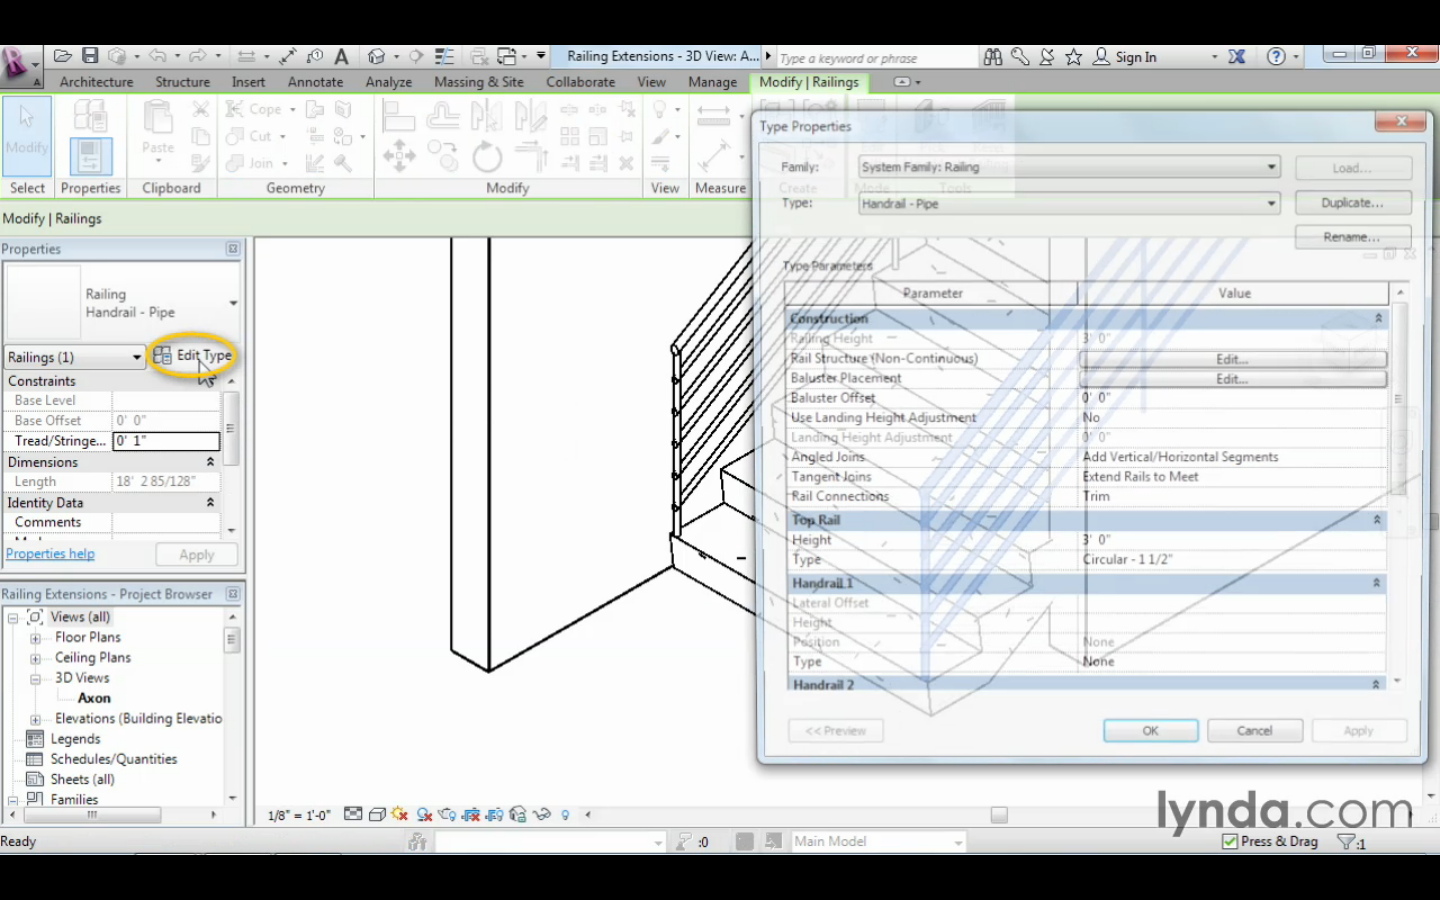Click Cancel in Type Properties dialog
Viewport: 1440px width, 900px height.
(x=1254, y=731)
